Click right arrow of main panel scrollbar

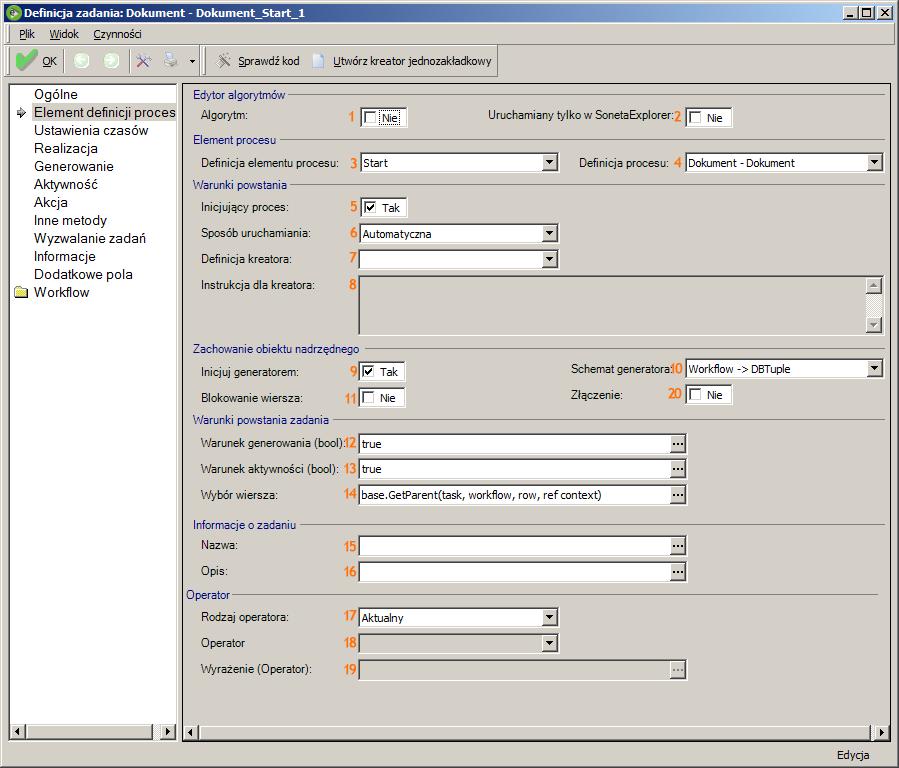(x=881, y=732)
